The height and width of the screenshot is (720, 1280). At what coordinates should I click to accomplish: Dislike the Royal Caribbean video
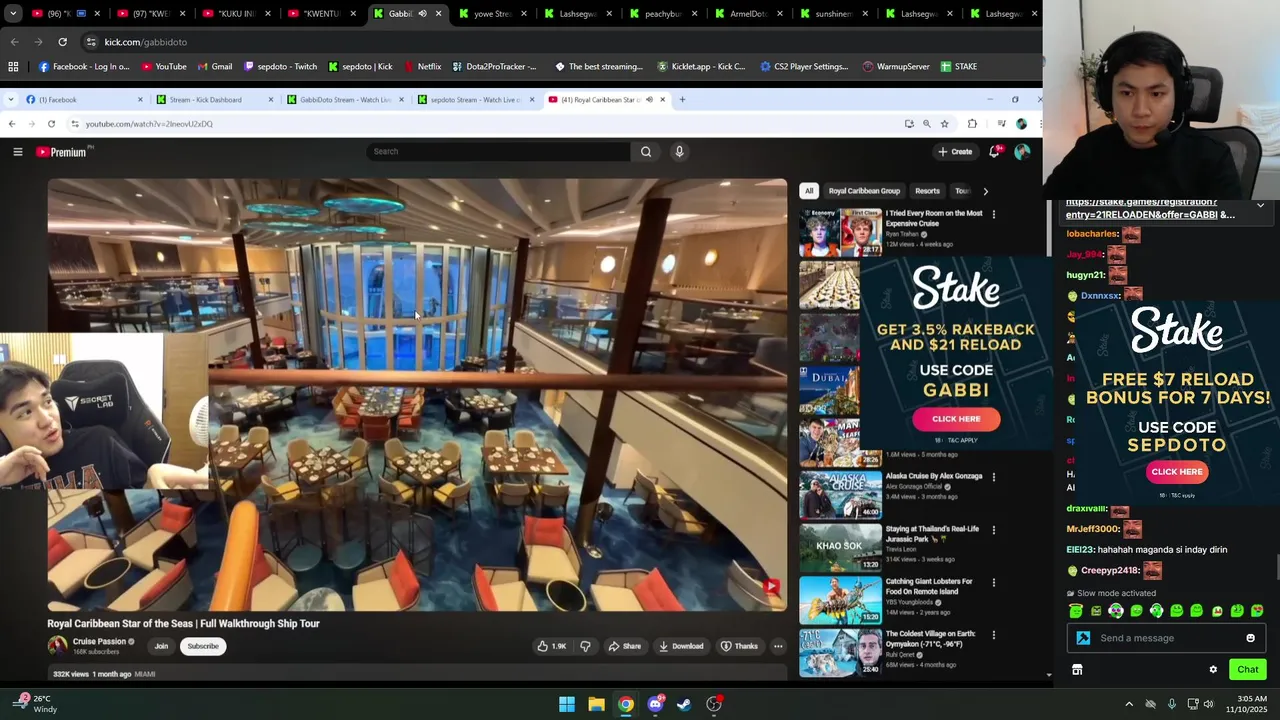[x=585, y=646]
